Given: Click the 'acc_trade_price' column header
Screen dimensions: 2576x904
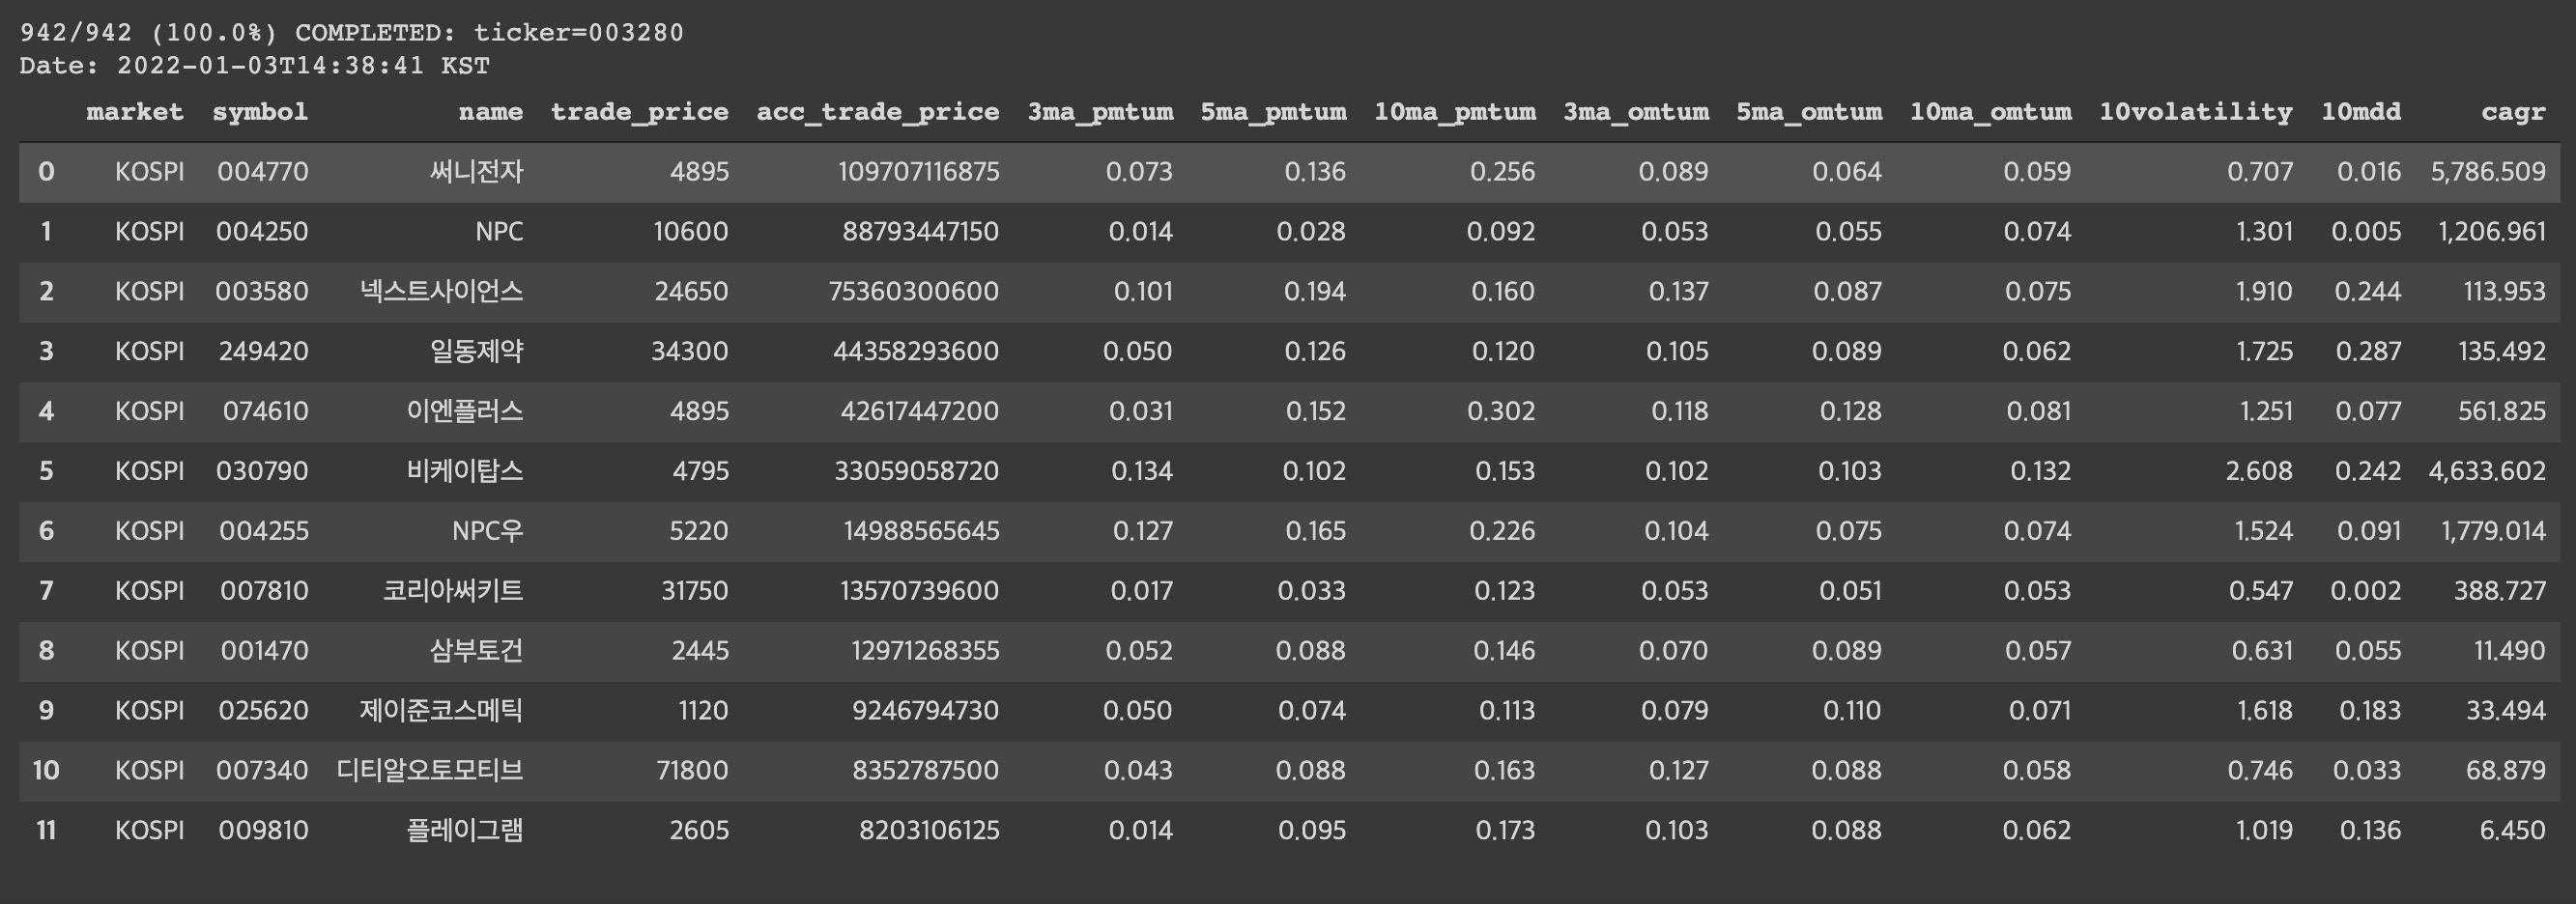Looking at the screenshot, I should click(x=878, y=112).
